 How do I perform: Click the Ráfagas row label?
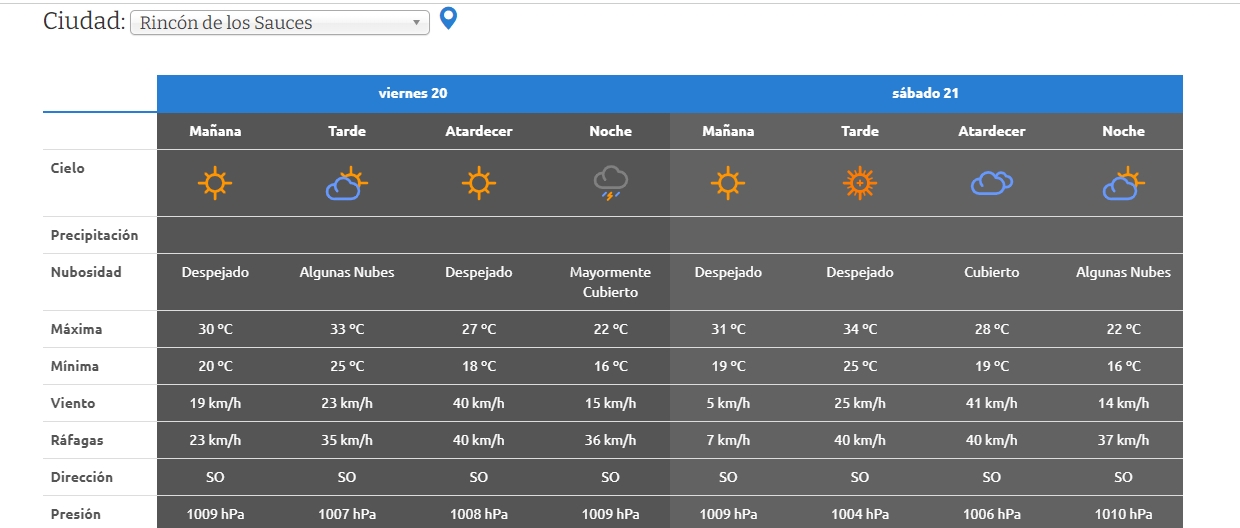pos(76,440)
